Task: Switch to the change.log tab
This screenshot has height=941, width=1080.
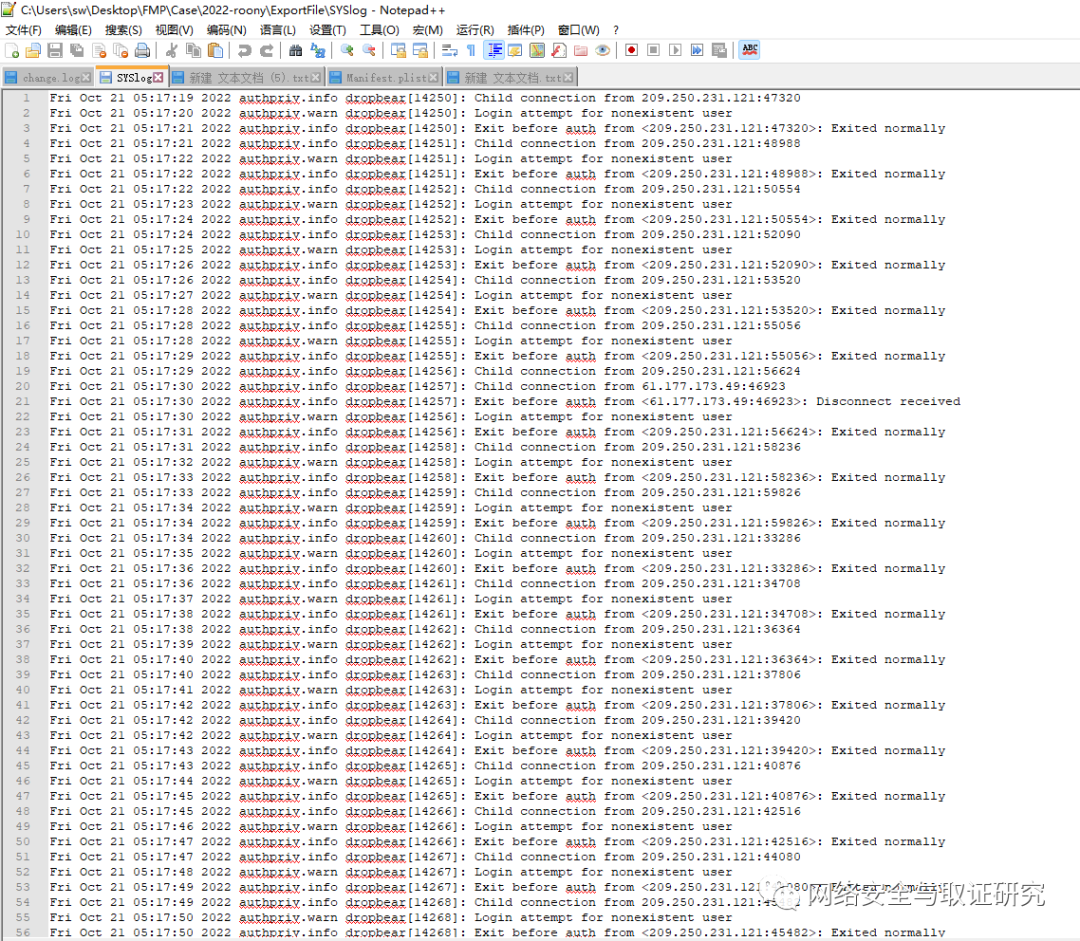Action: pos(48,78)
